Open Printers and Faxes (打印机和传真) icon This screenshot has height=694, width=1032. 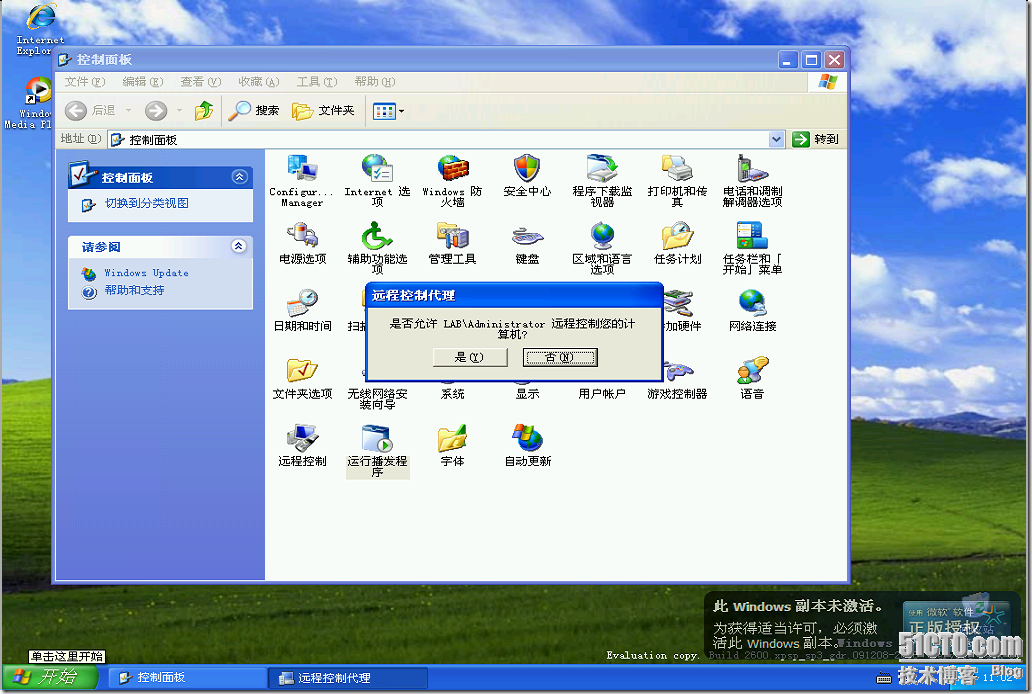pyautogui.click(x=677, y=180)
